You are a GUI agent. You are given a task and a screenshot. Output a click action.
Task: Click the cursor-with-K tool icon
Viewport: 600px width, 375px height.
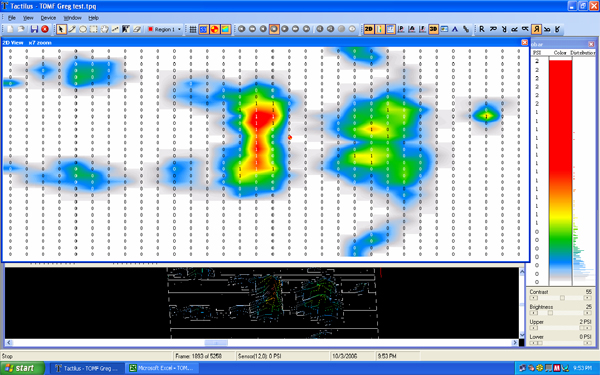(x=126, y=29)
